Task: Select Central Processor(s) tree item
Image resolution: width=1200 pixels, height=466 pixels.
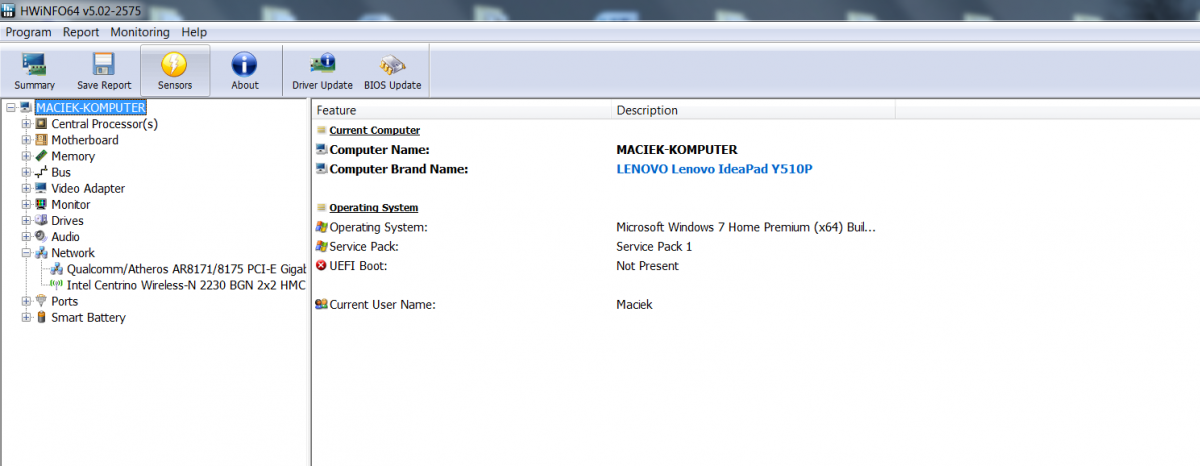Action: click(104, 124)
